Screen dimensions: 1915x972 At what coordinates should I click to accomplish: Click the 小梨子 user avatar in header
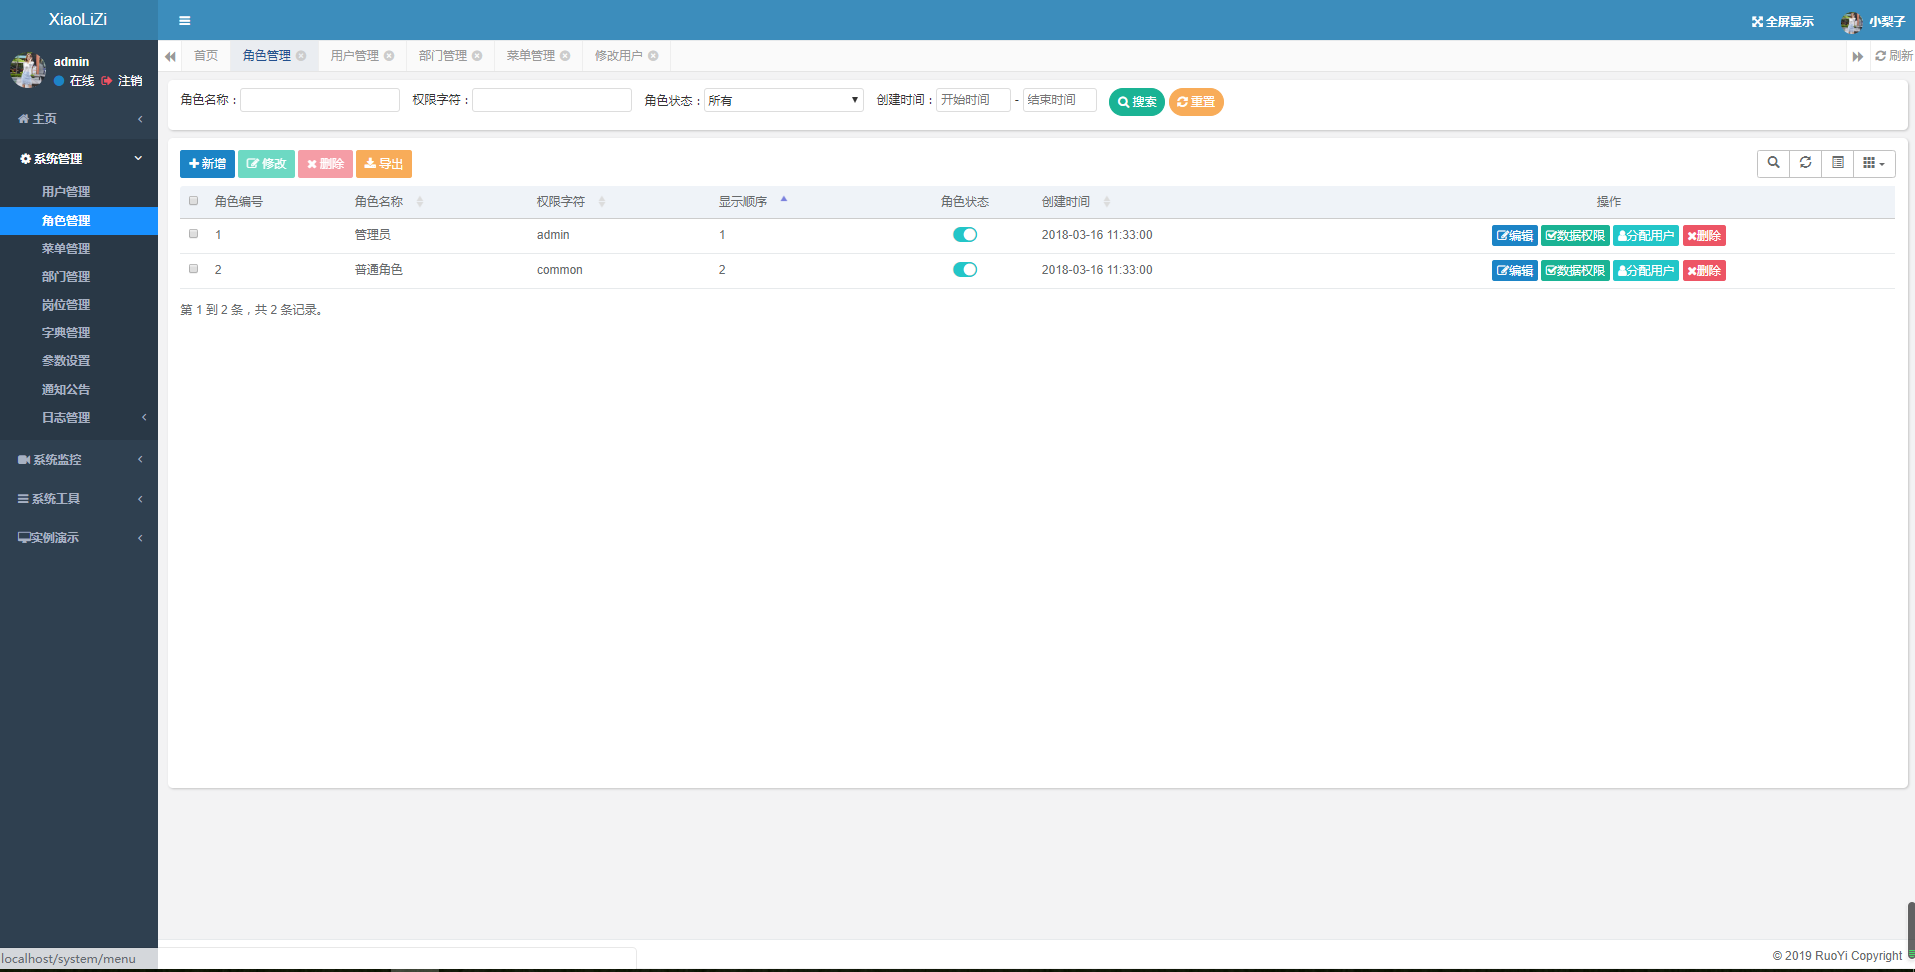(1851, 21)
